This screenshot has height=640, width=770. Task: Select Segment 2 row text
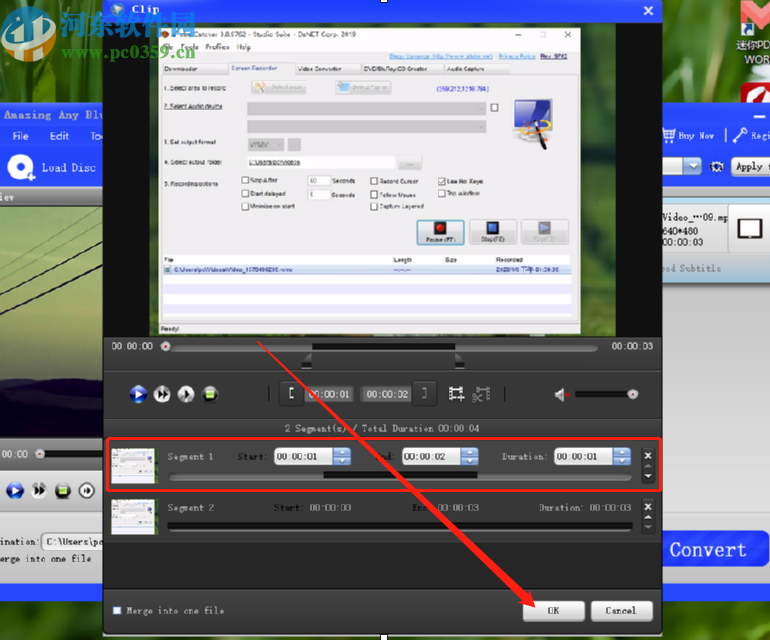(x=191, y=507)
